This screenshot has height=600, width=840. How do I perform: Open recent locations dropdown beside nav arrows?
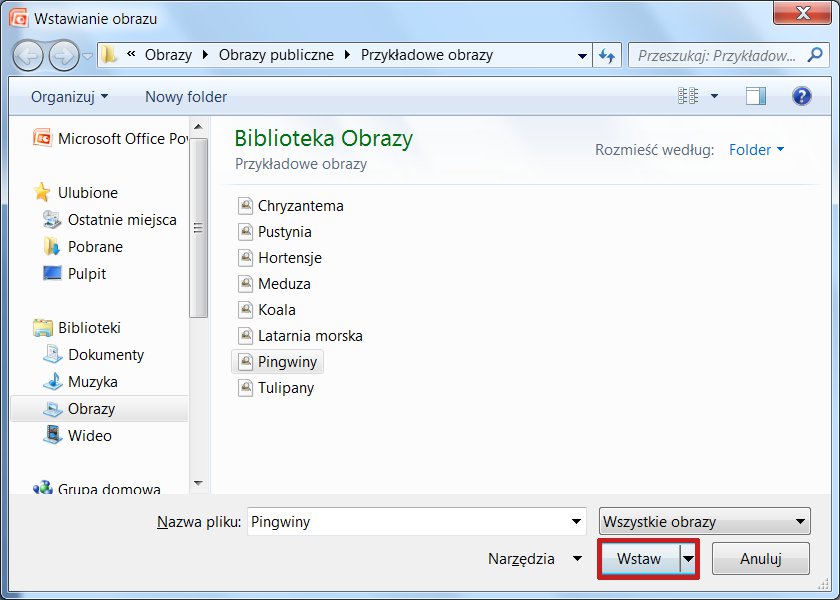[x=88, y=56]
